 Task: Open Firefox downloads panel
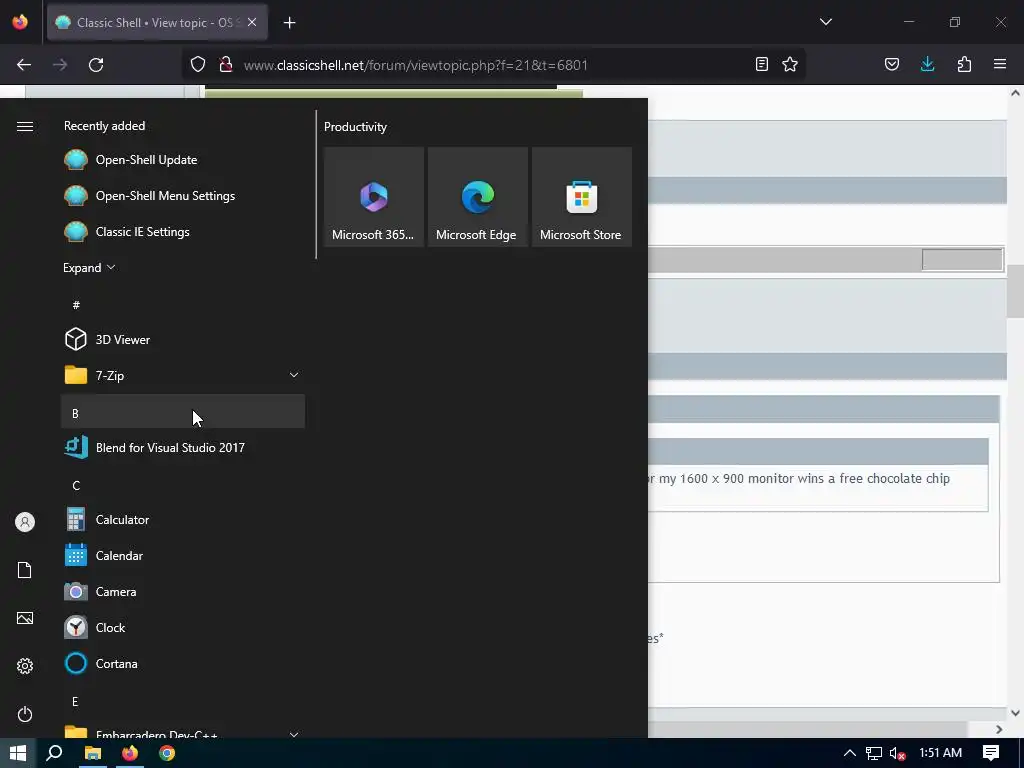[x=927, y=65]
